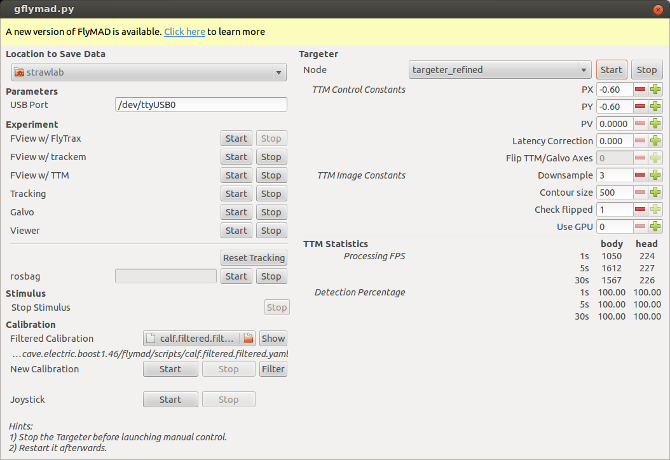Click the Flip TTM/Galvo Axes minus icon
This screenshot has height=460, width=670.
point(640,158)
